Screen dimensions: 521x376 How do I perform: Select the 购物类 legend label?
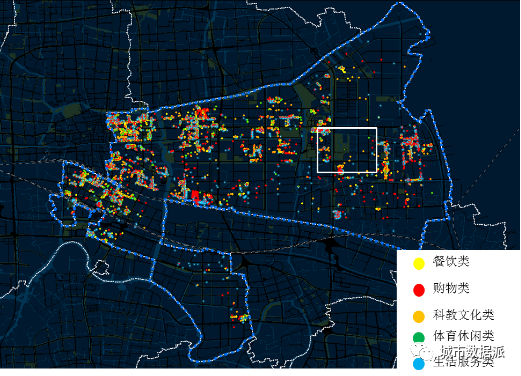451,288
